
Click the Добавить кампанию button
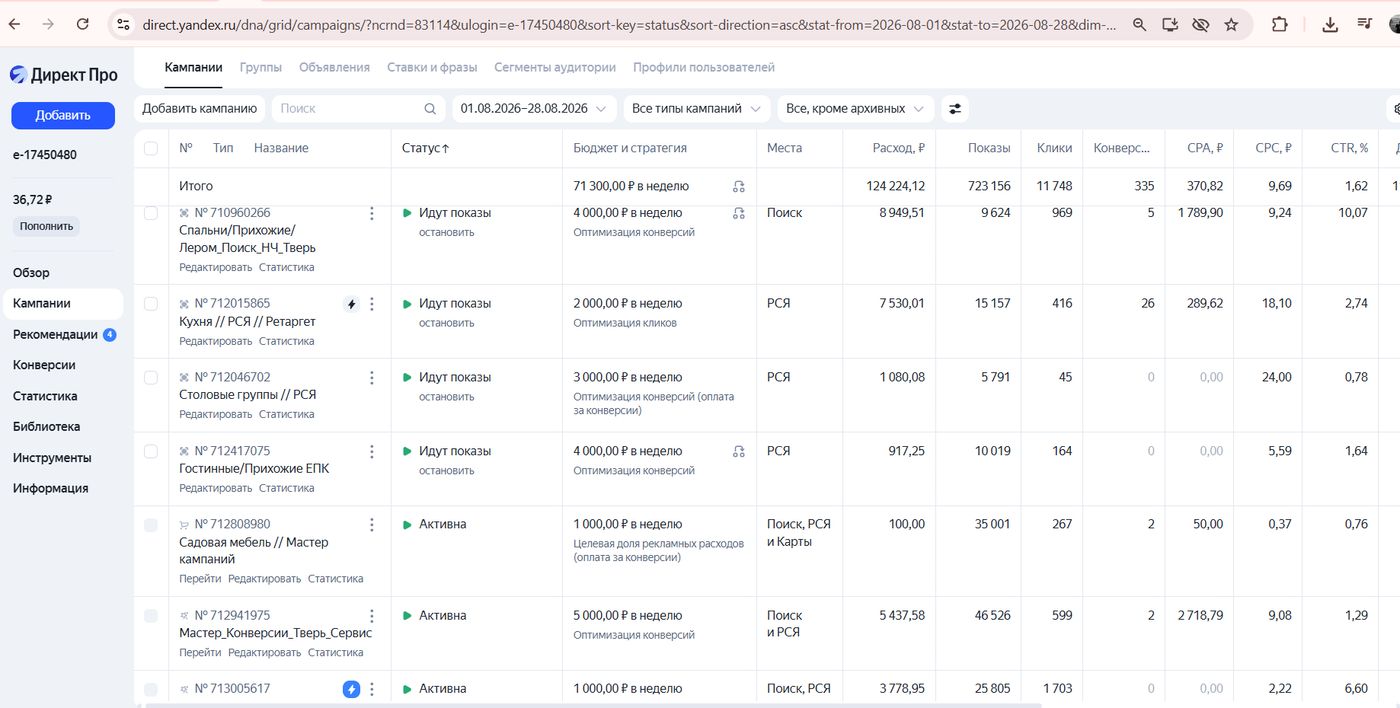[200, 108]
